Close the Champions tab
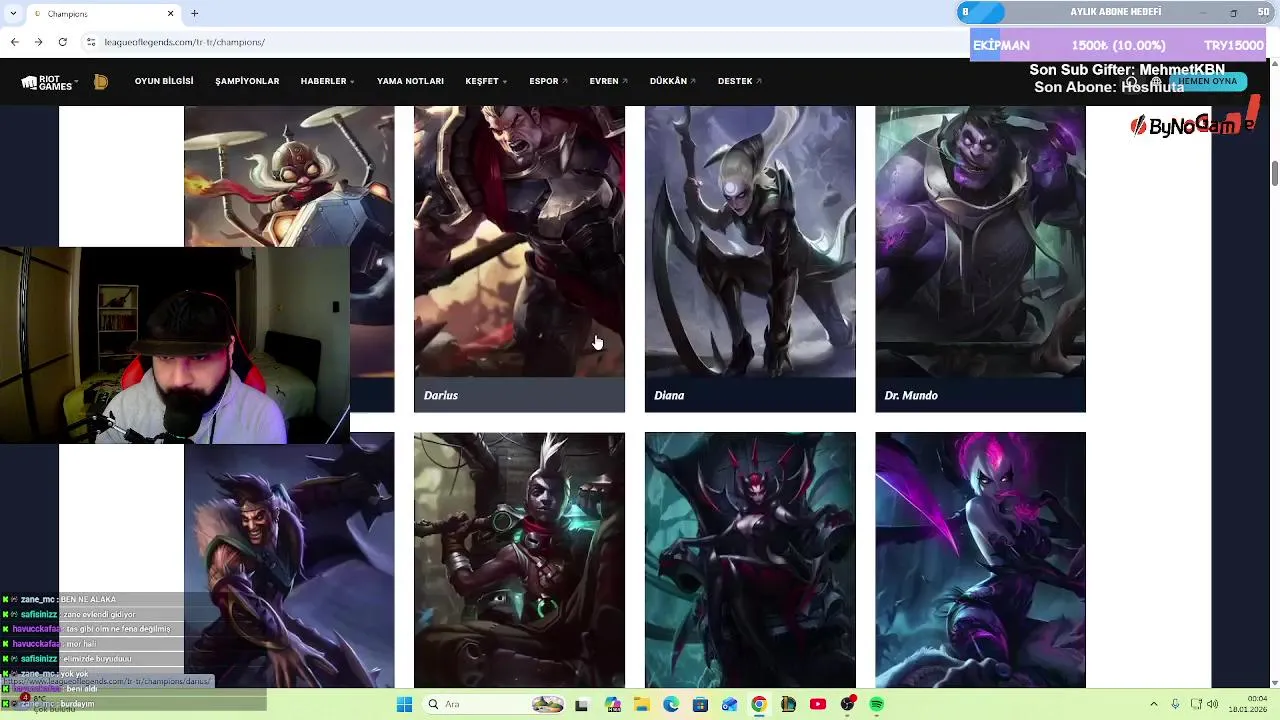The image size is (1280, 720). click(171, 14)
